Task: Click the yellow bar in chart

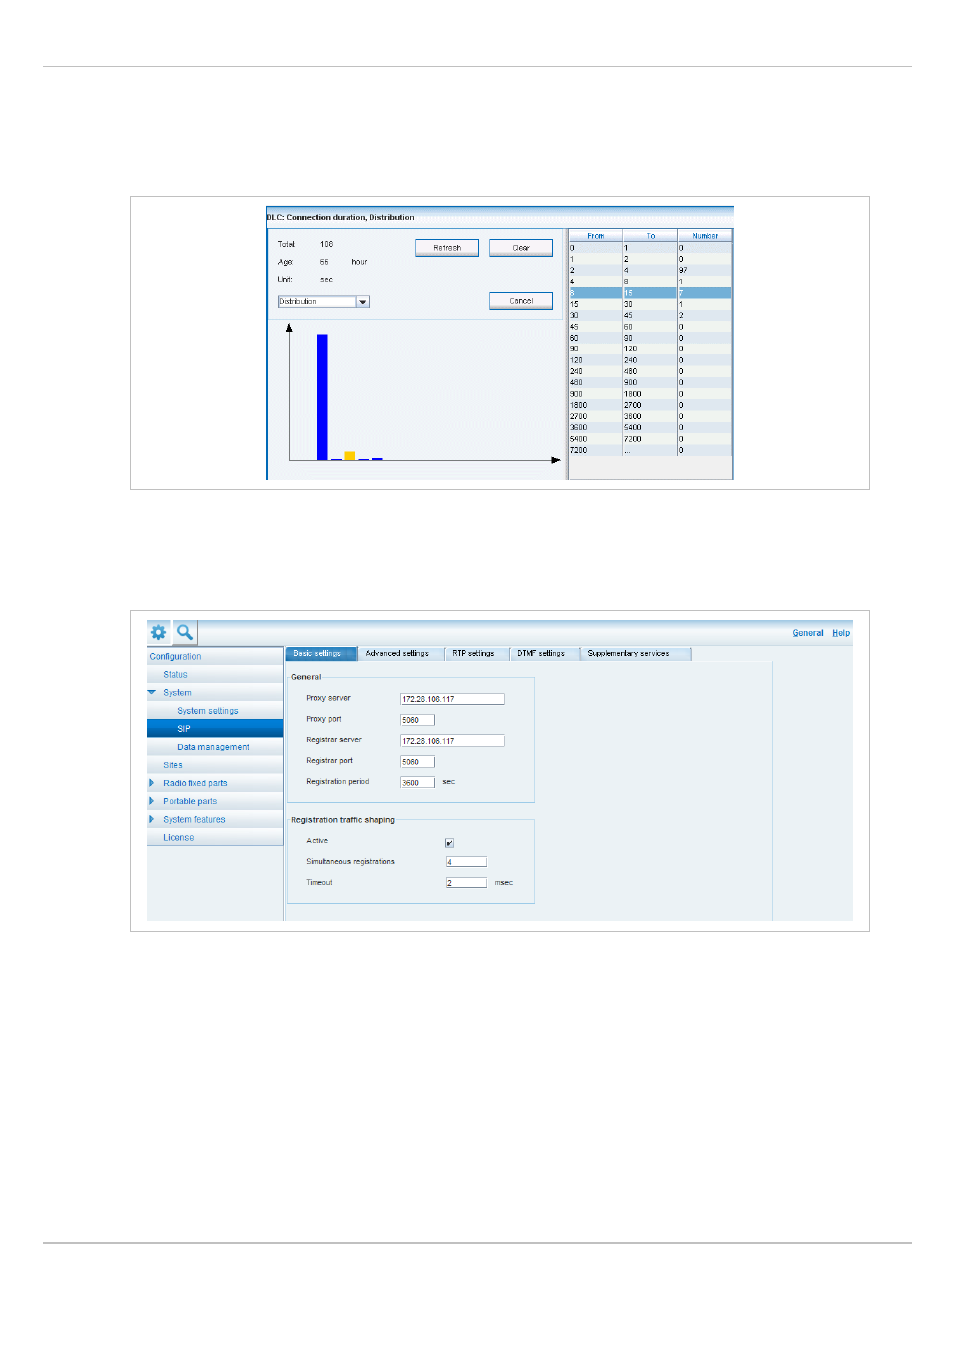Action: click(350, 456)
